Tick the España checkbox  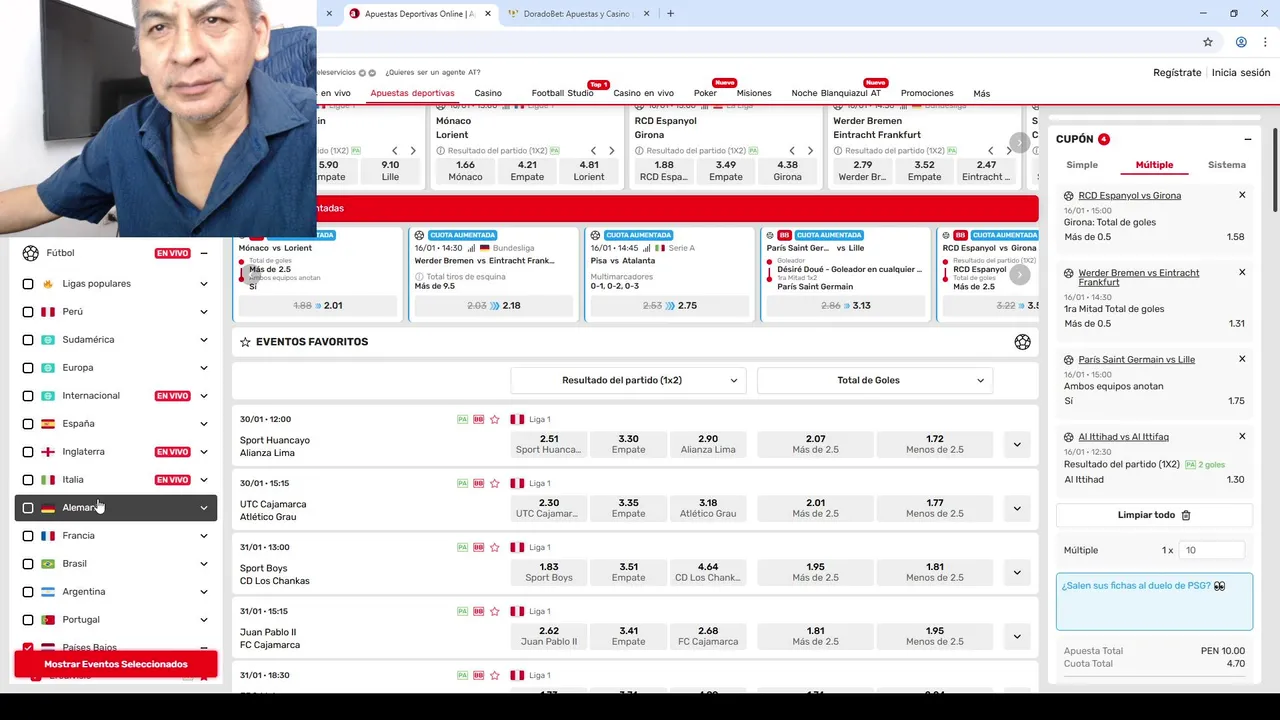tap(28, 424)
